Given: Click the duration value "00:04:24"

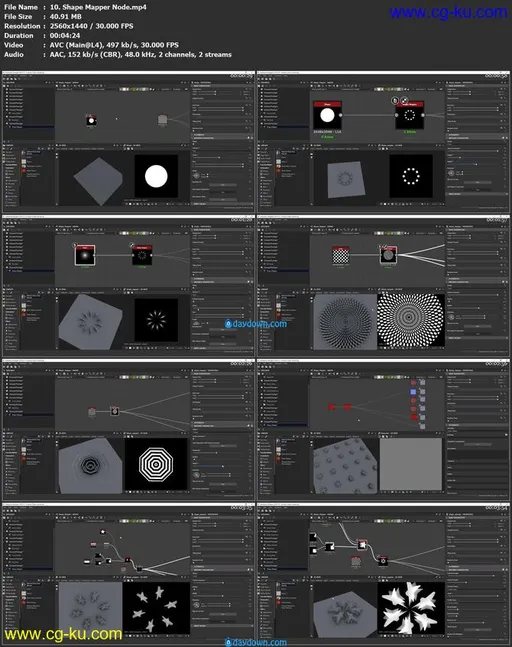Looking at the screenshot, I should [65, 35].
